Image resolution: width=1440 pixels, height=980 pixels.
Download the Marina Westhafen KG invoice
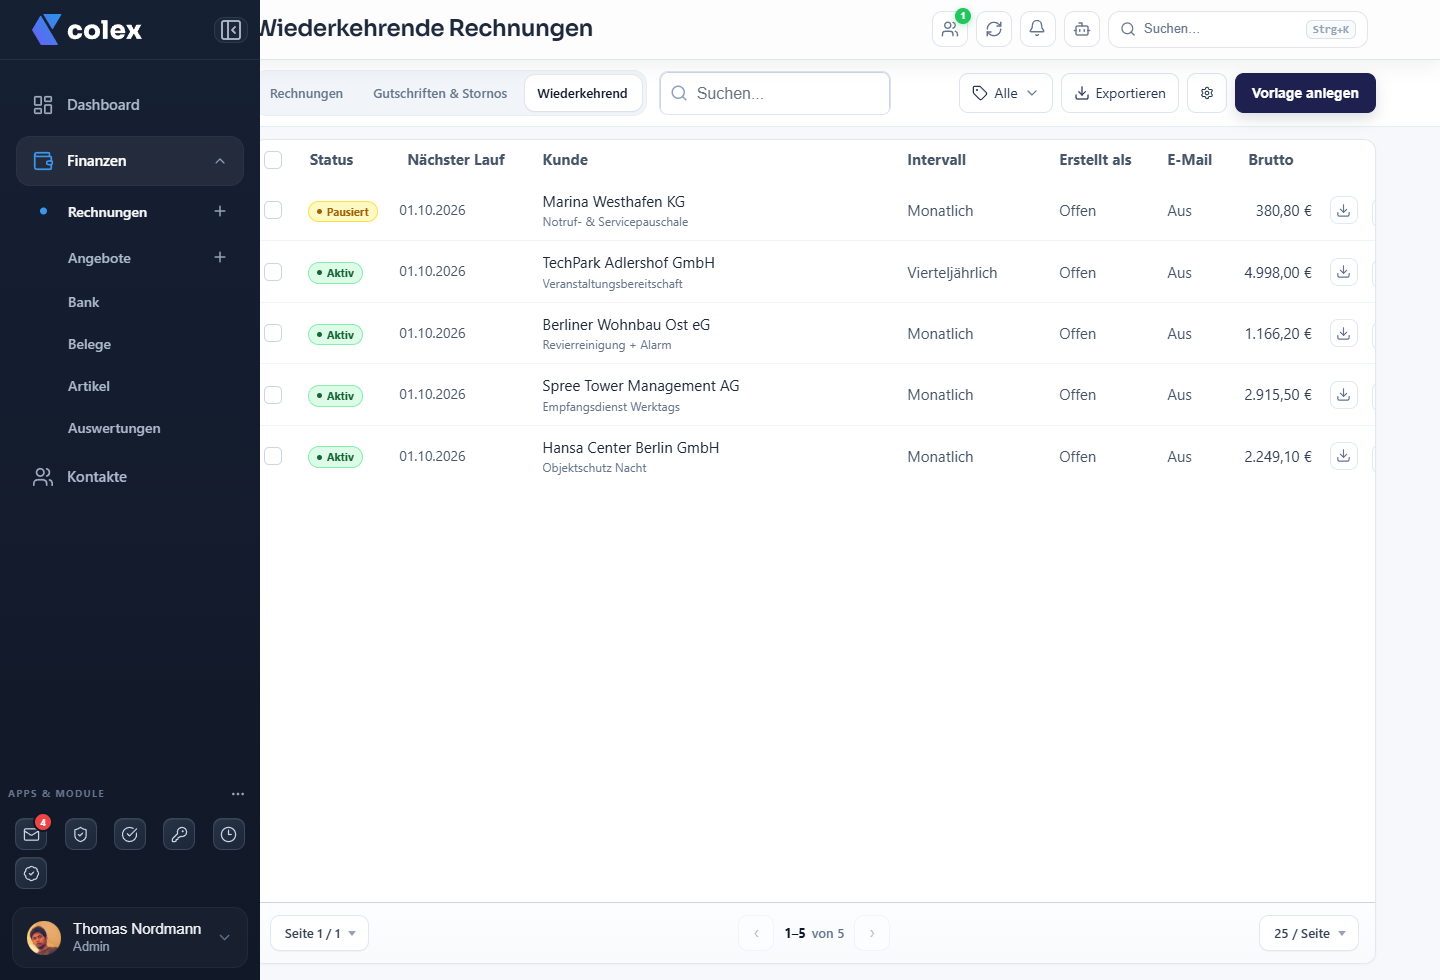click(1344, 210)
